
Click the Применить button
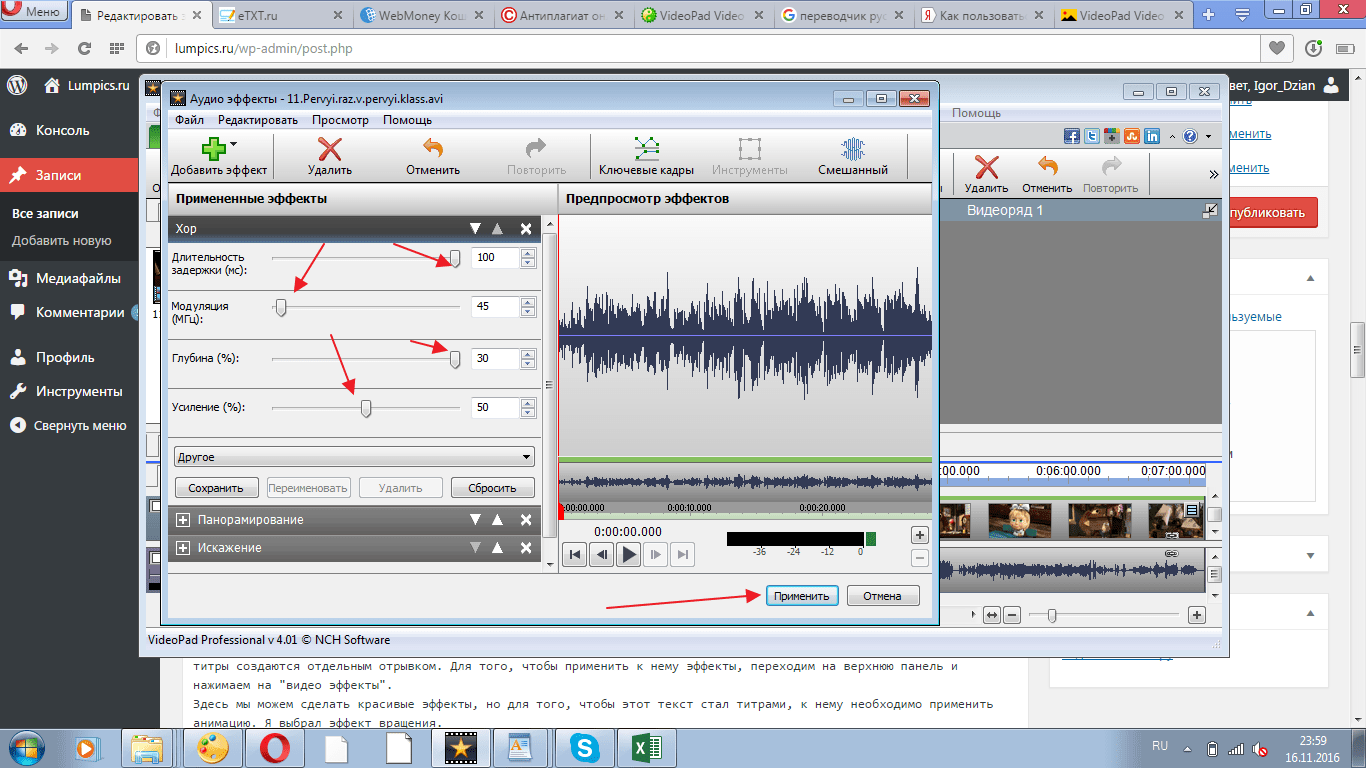point(802,596)
